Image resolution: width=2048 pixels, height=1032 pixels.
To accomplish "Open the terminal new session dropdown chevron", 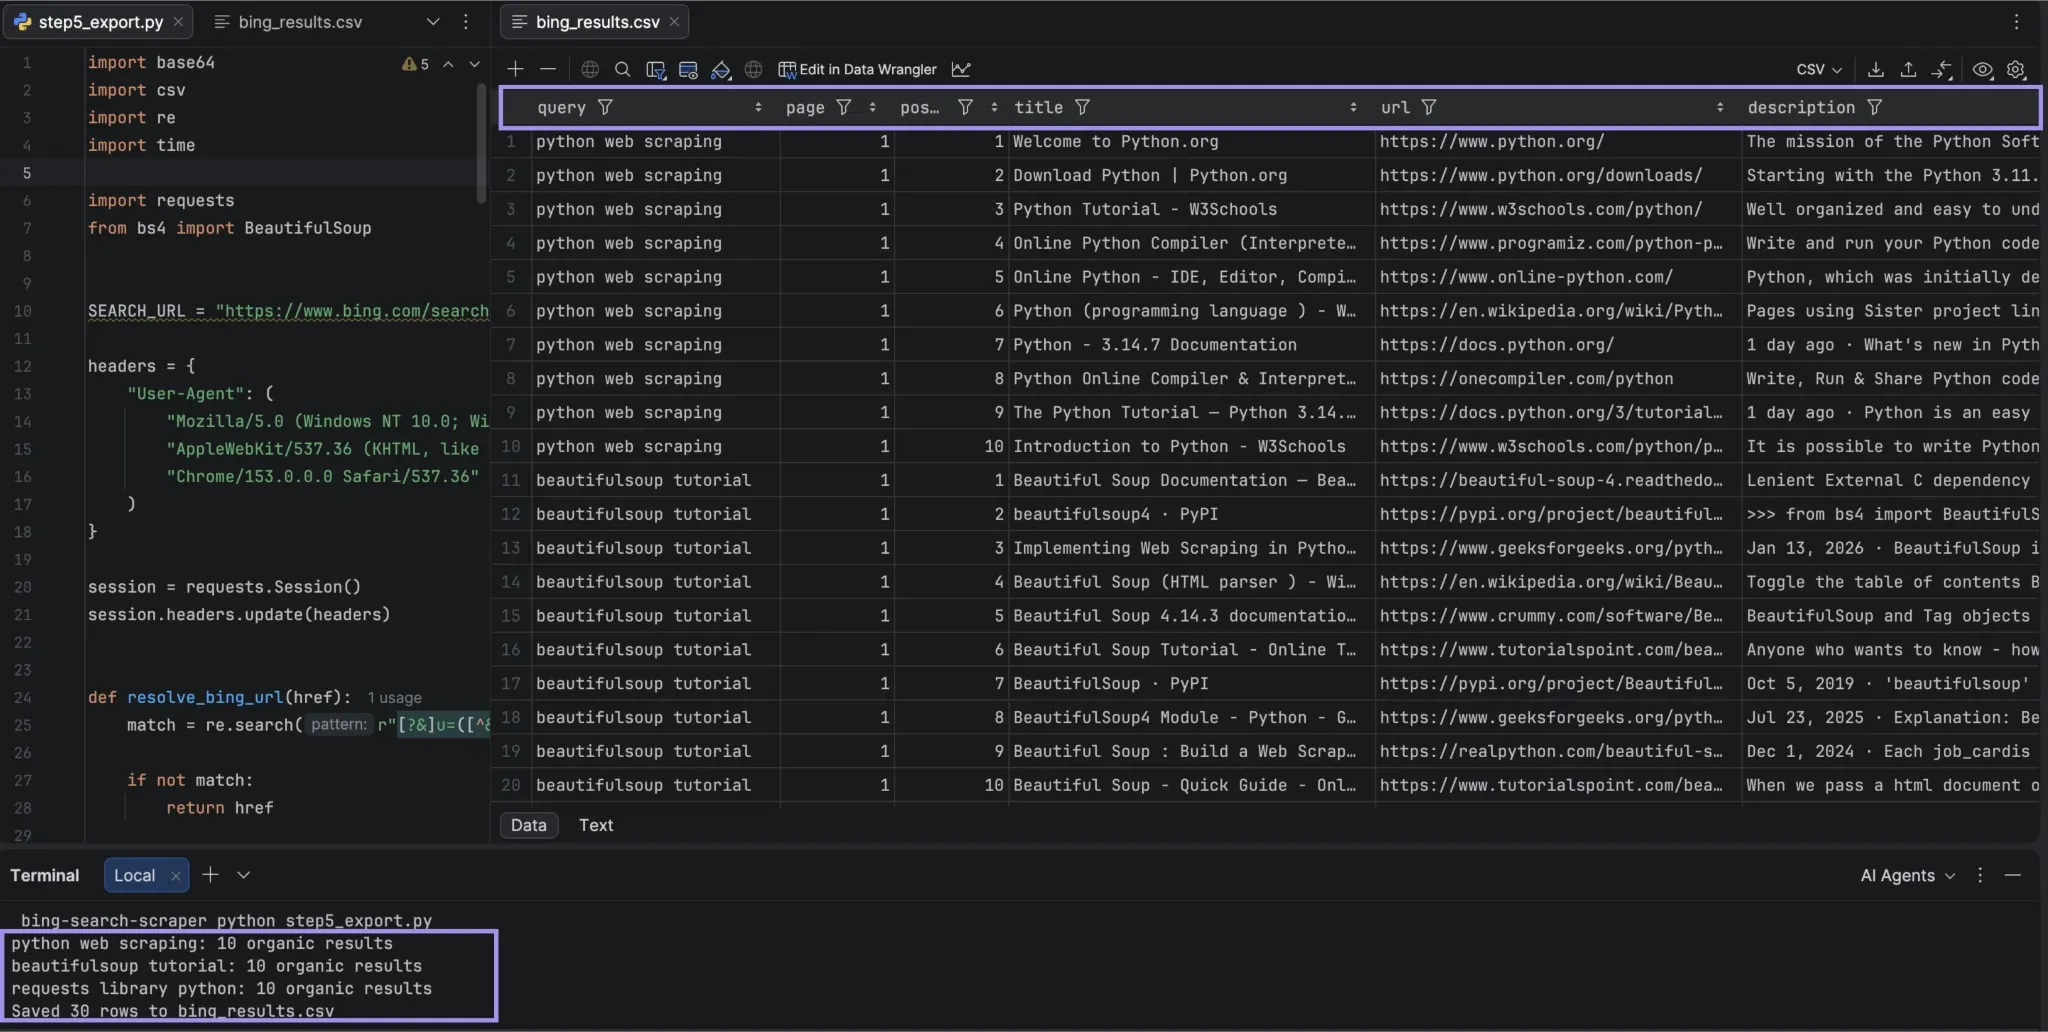I will tap(243, 875).
